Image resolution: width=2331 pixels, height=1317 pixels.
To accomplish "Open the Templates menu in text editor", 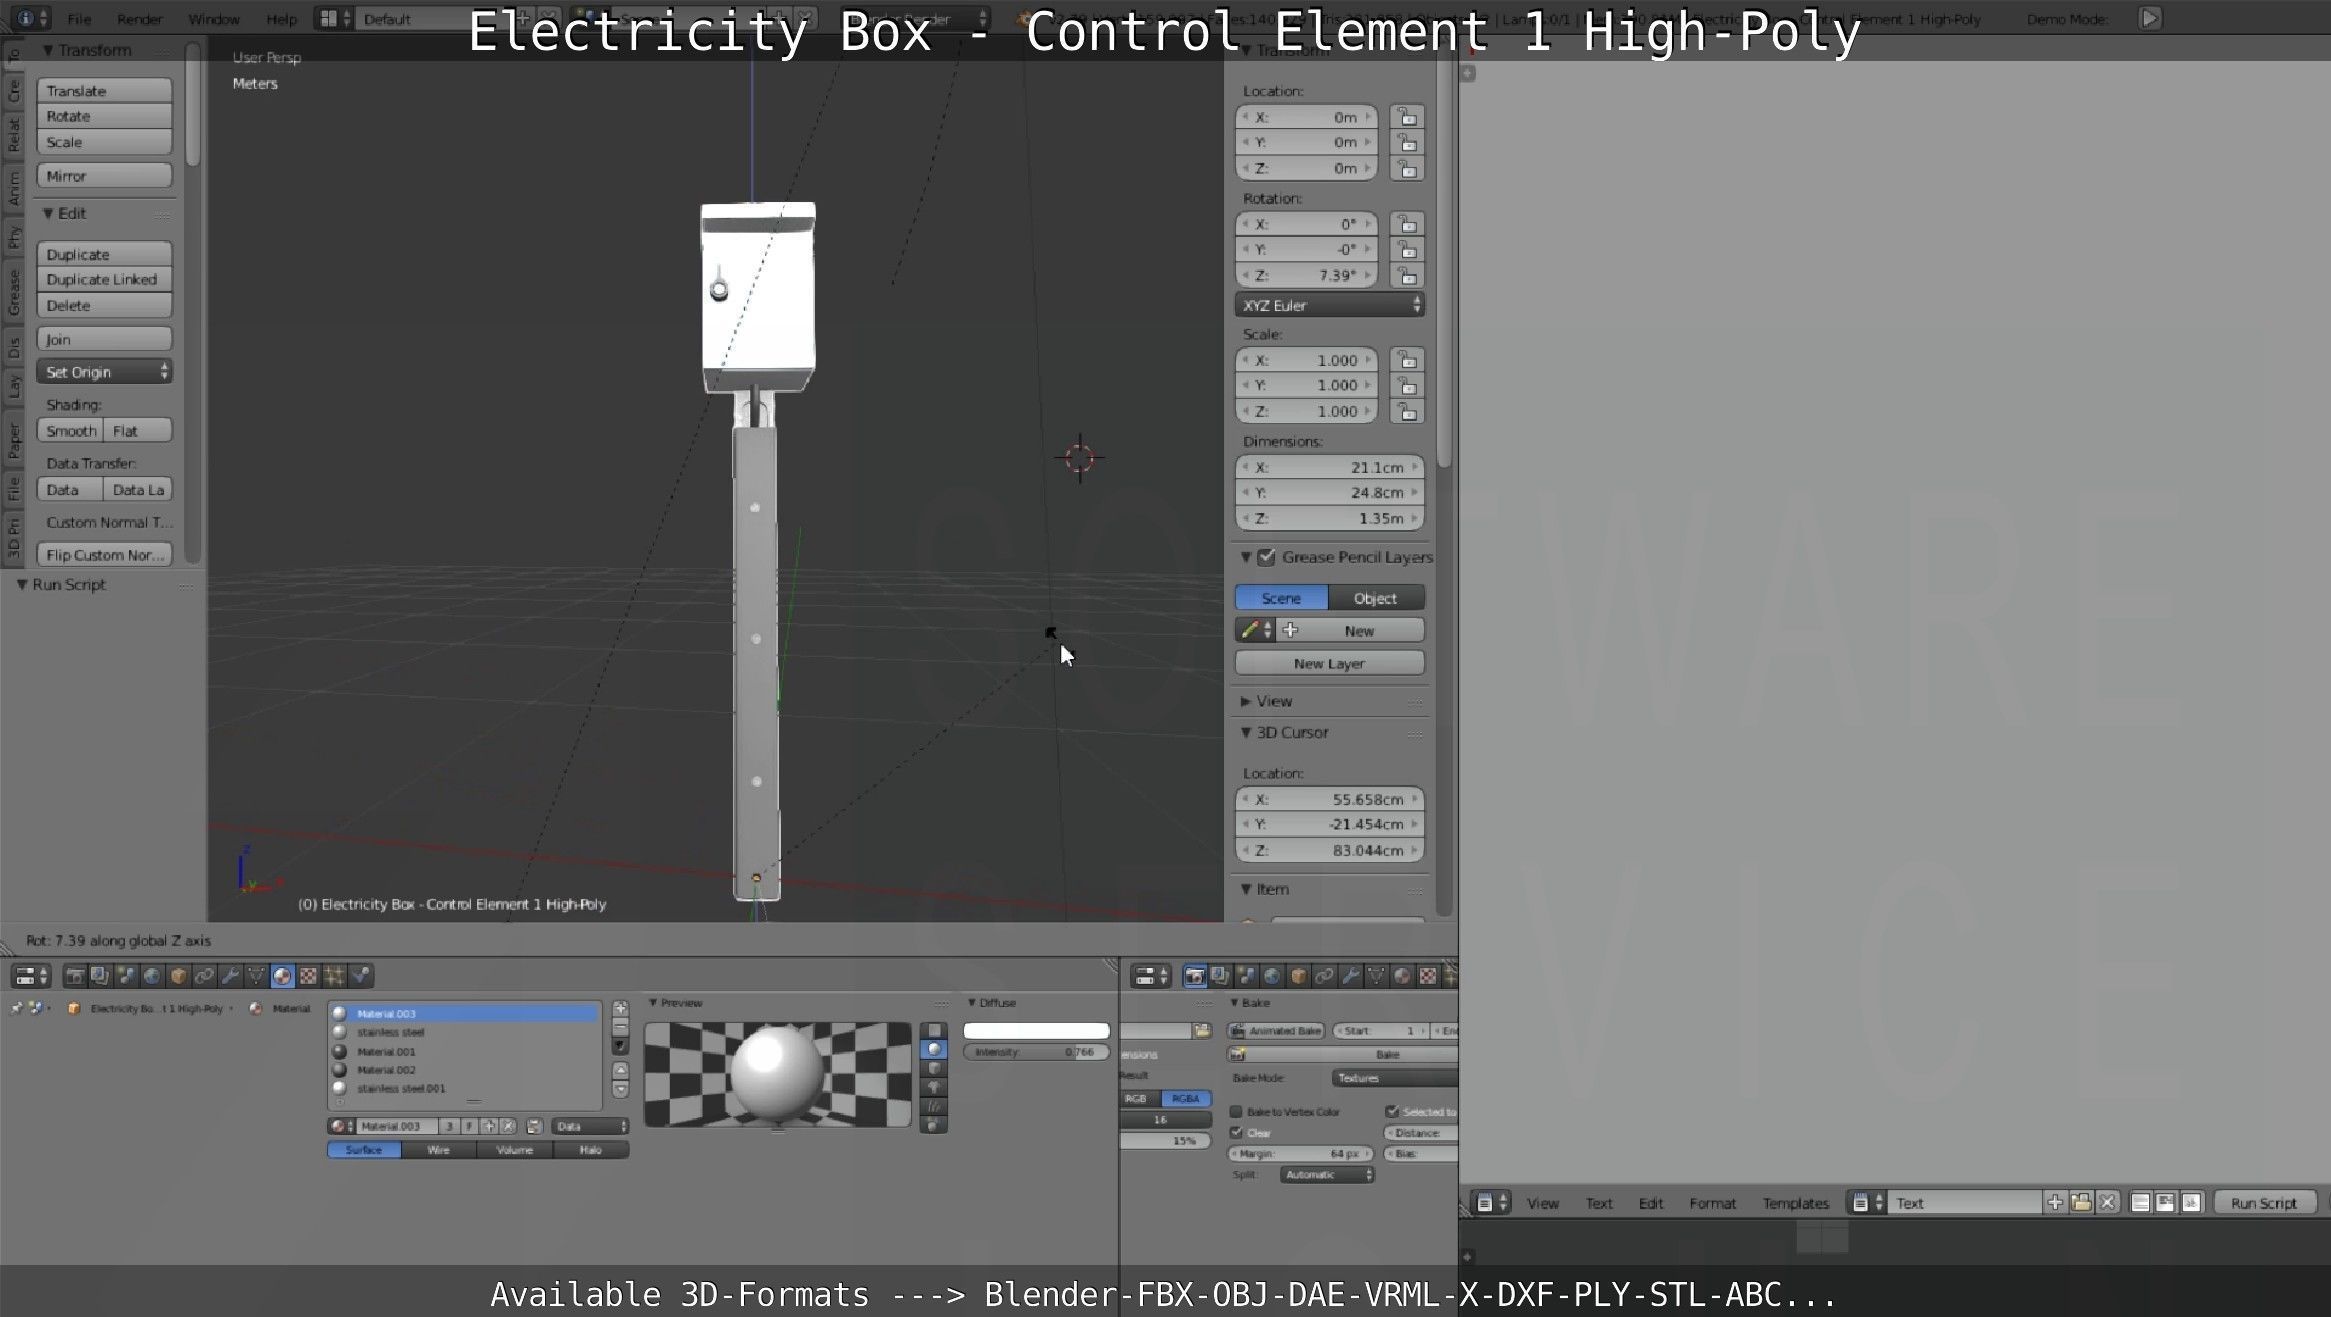I will pyautogui.click(x=1795, y=1203).
